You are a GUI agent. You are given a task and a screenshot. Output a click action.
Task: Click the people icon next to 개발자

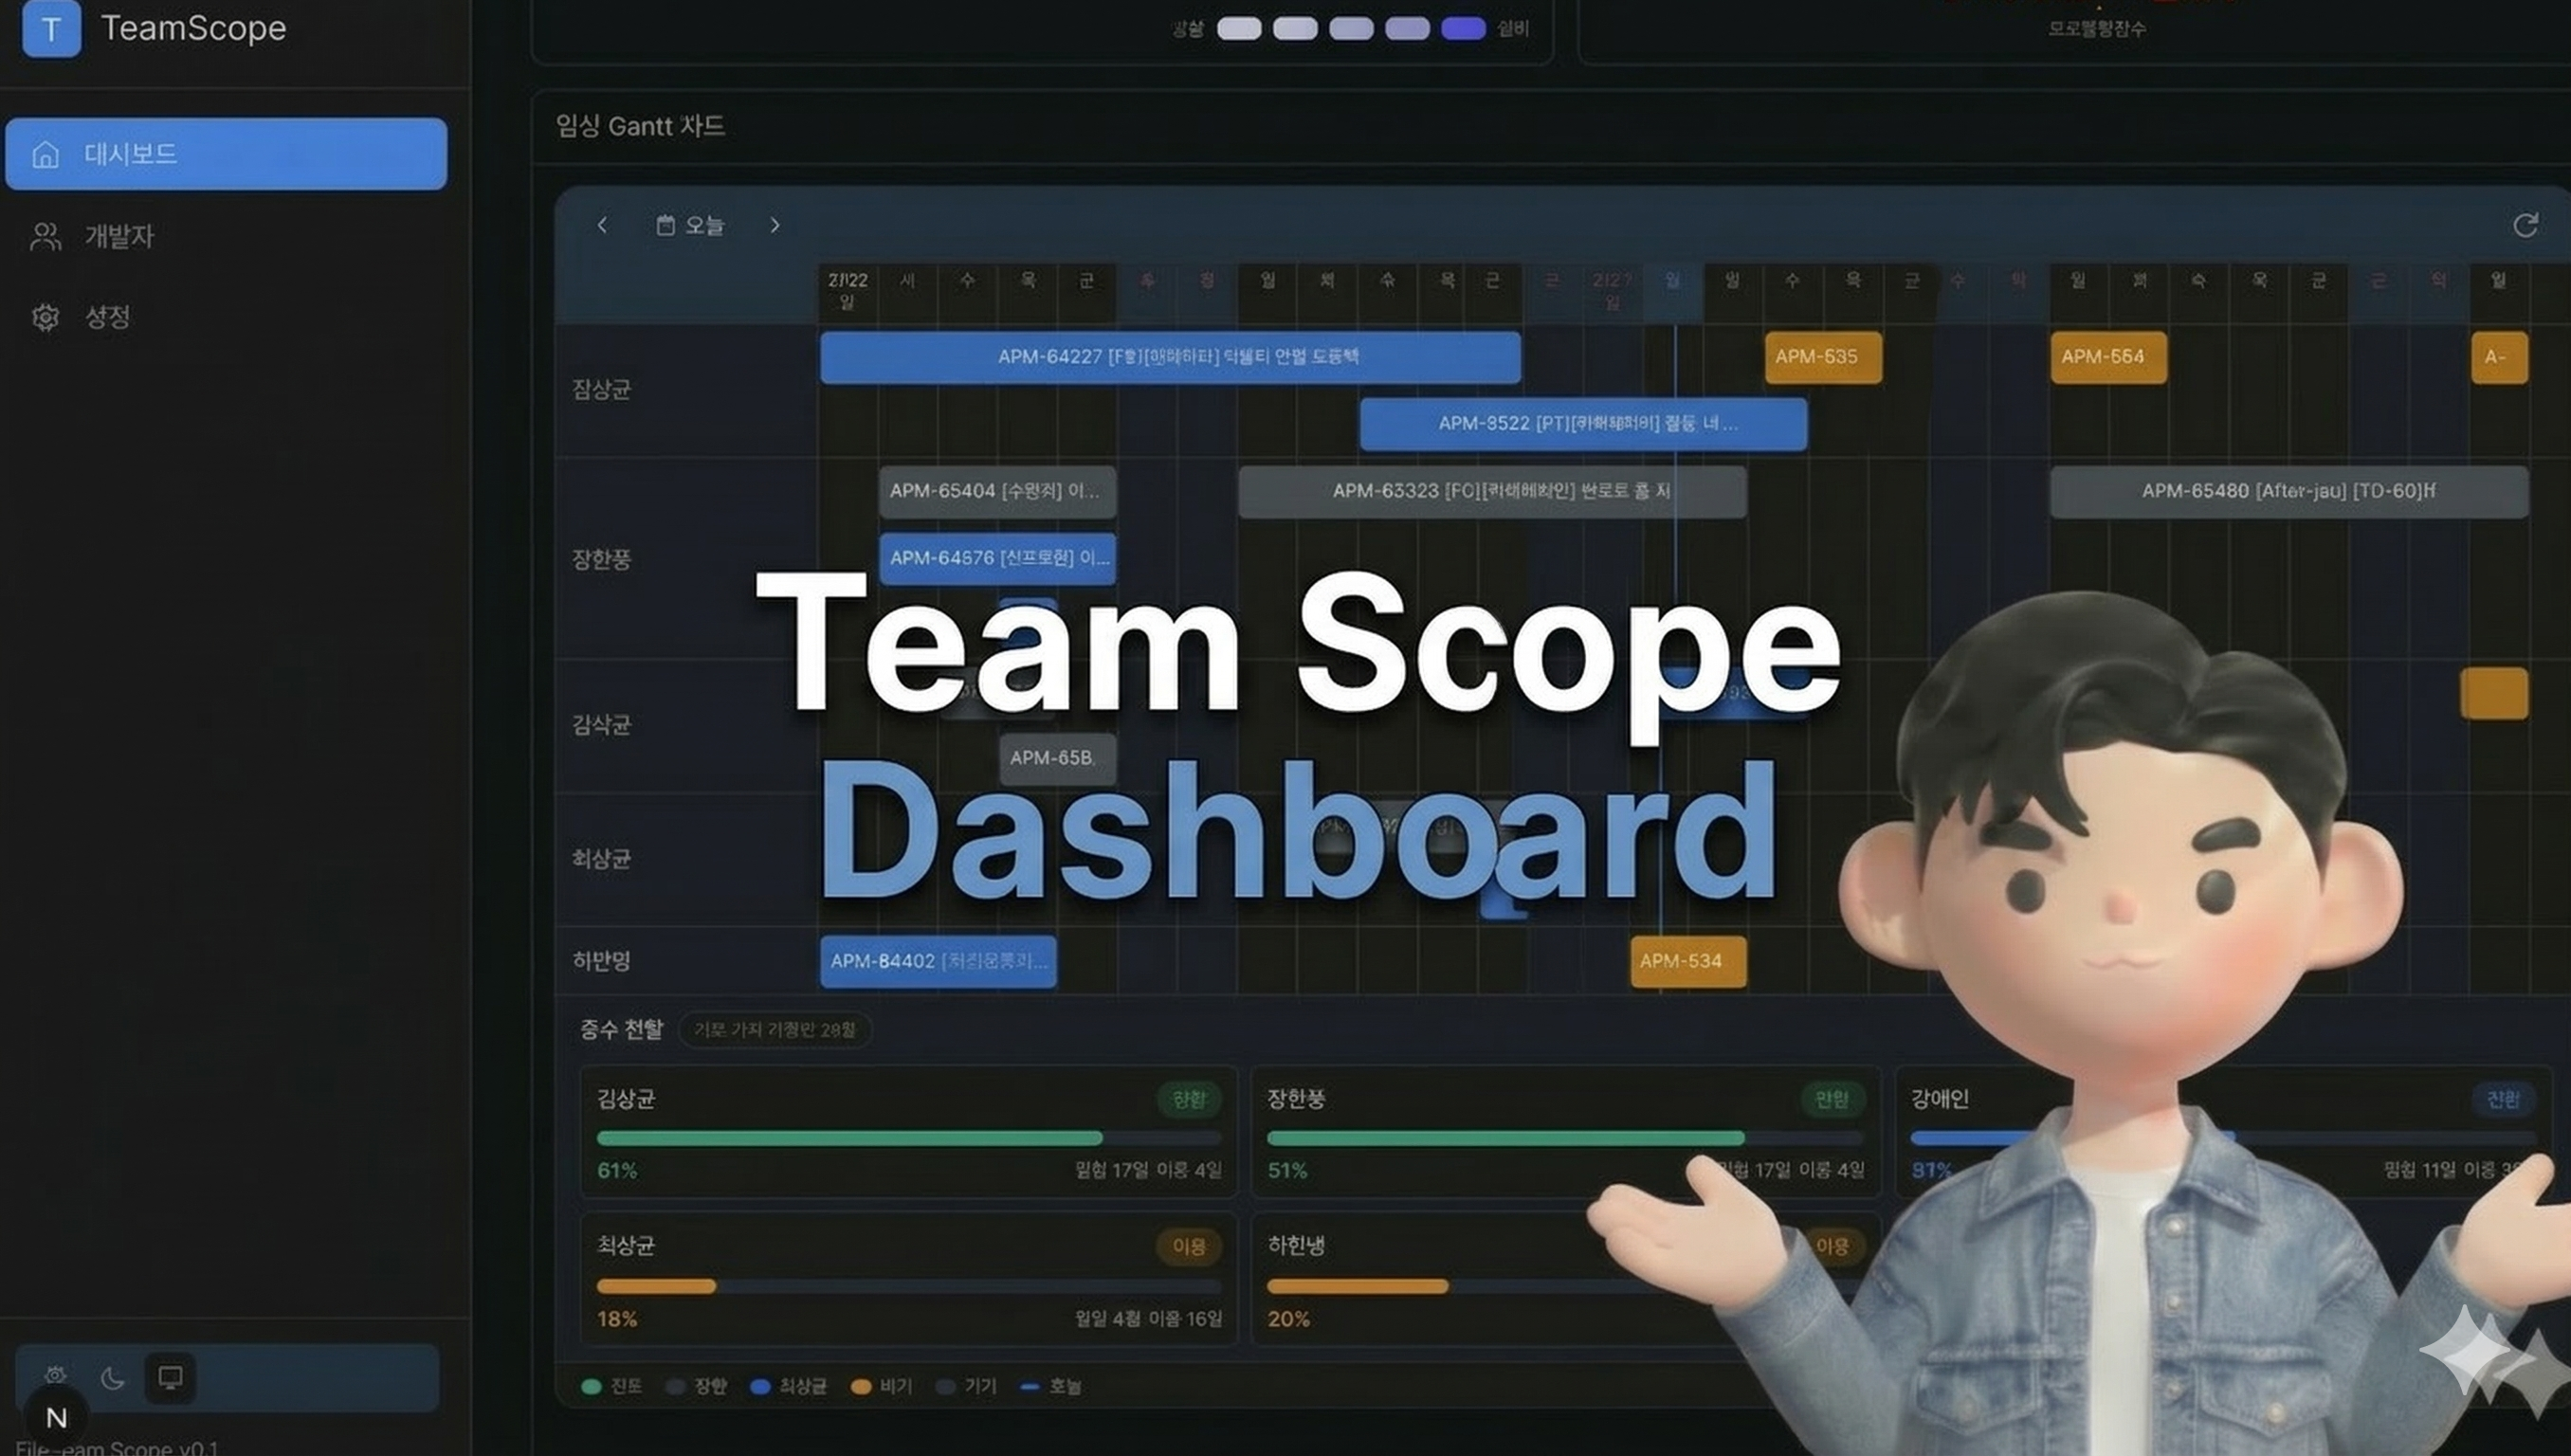click(x=45, y=237)
